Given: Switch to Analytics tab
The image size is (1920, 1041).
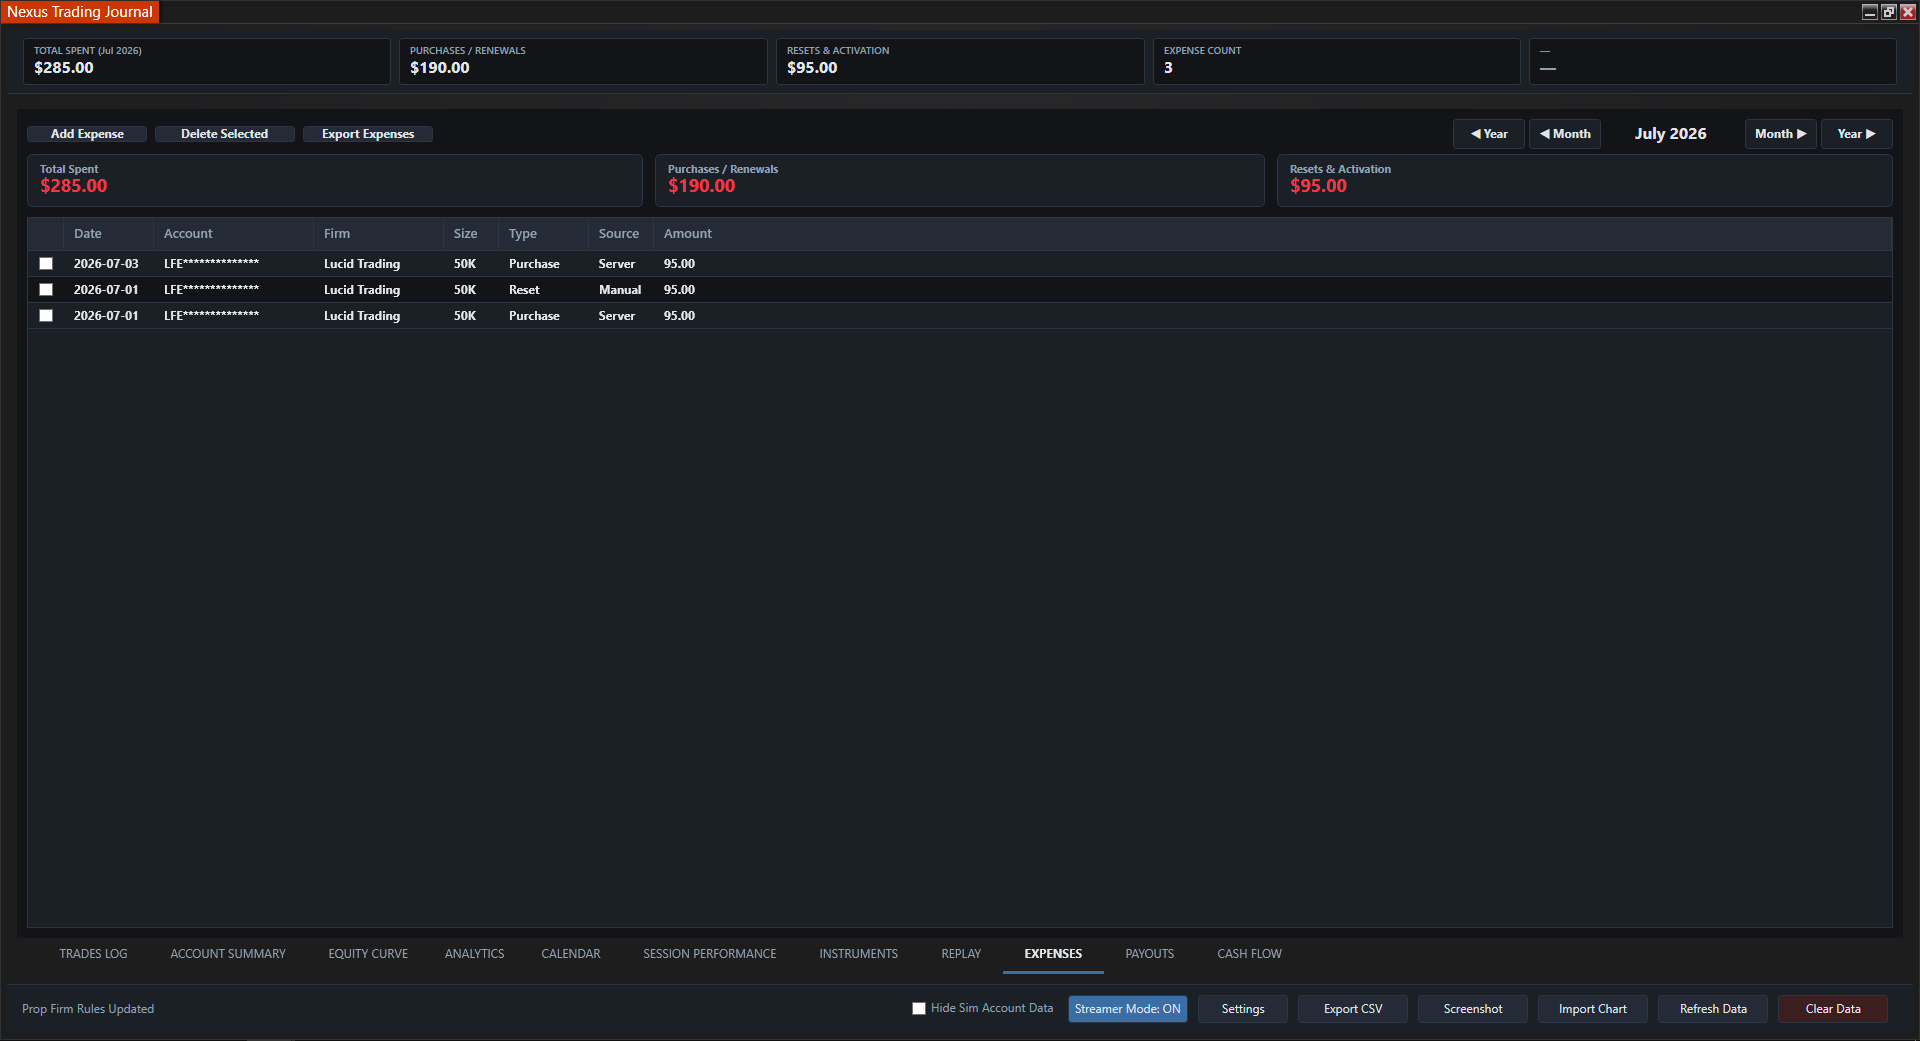Looking at the screenshot, I should click(474, 954).
